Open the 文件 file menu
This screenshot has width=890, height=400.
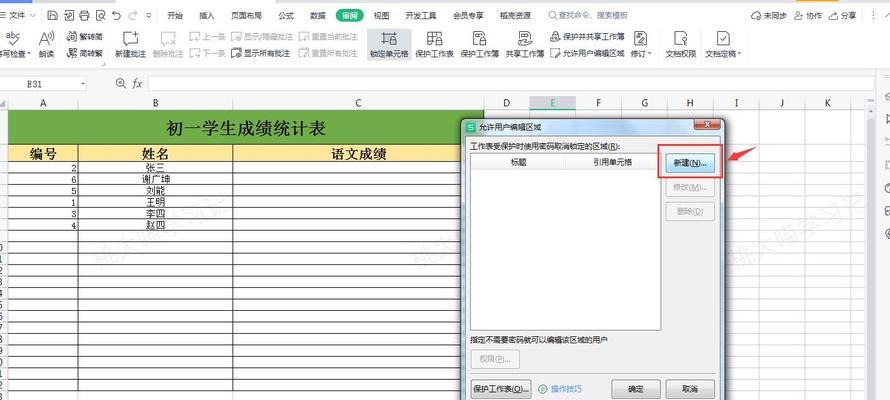click(x=17, y=16)
